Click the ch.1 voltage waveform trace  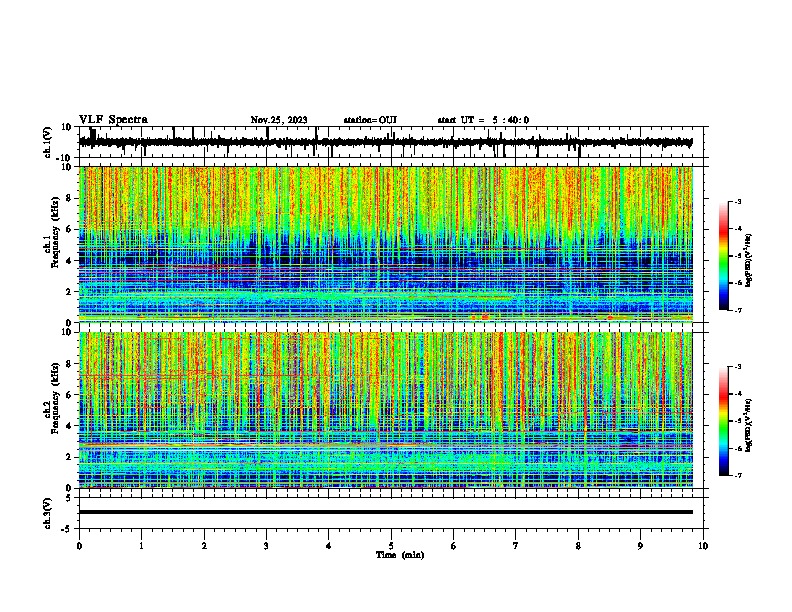[385, 142]
